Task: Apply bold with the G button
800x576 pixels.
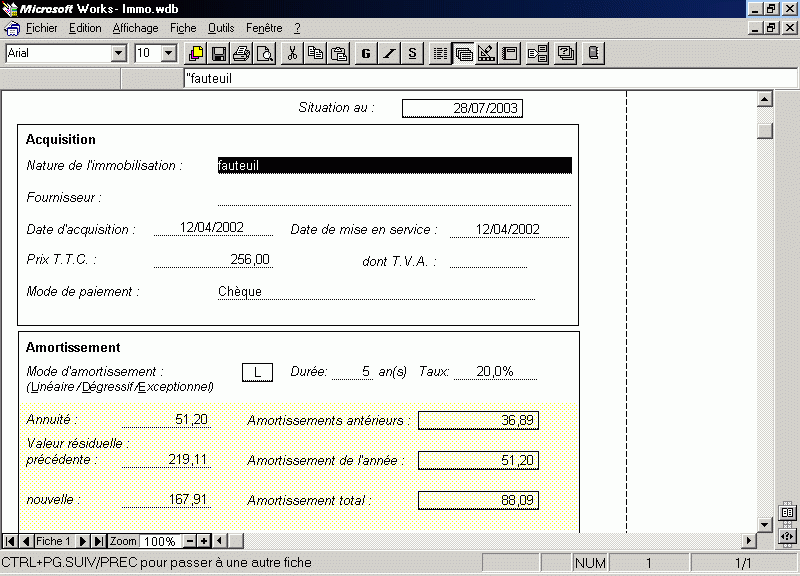Action: 366,53
